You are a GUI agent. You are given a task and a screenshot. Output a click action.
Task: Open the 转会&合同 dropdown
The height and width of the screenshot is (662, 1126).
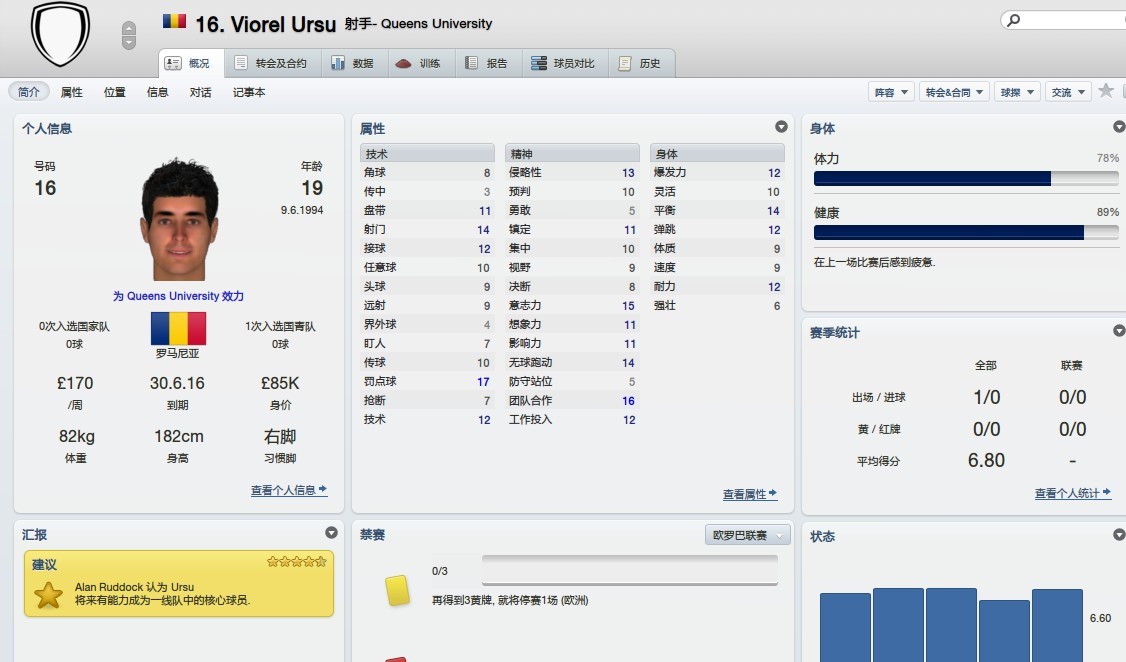click(x=954, y=92)
